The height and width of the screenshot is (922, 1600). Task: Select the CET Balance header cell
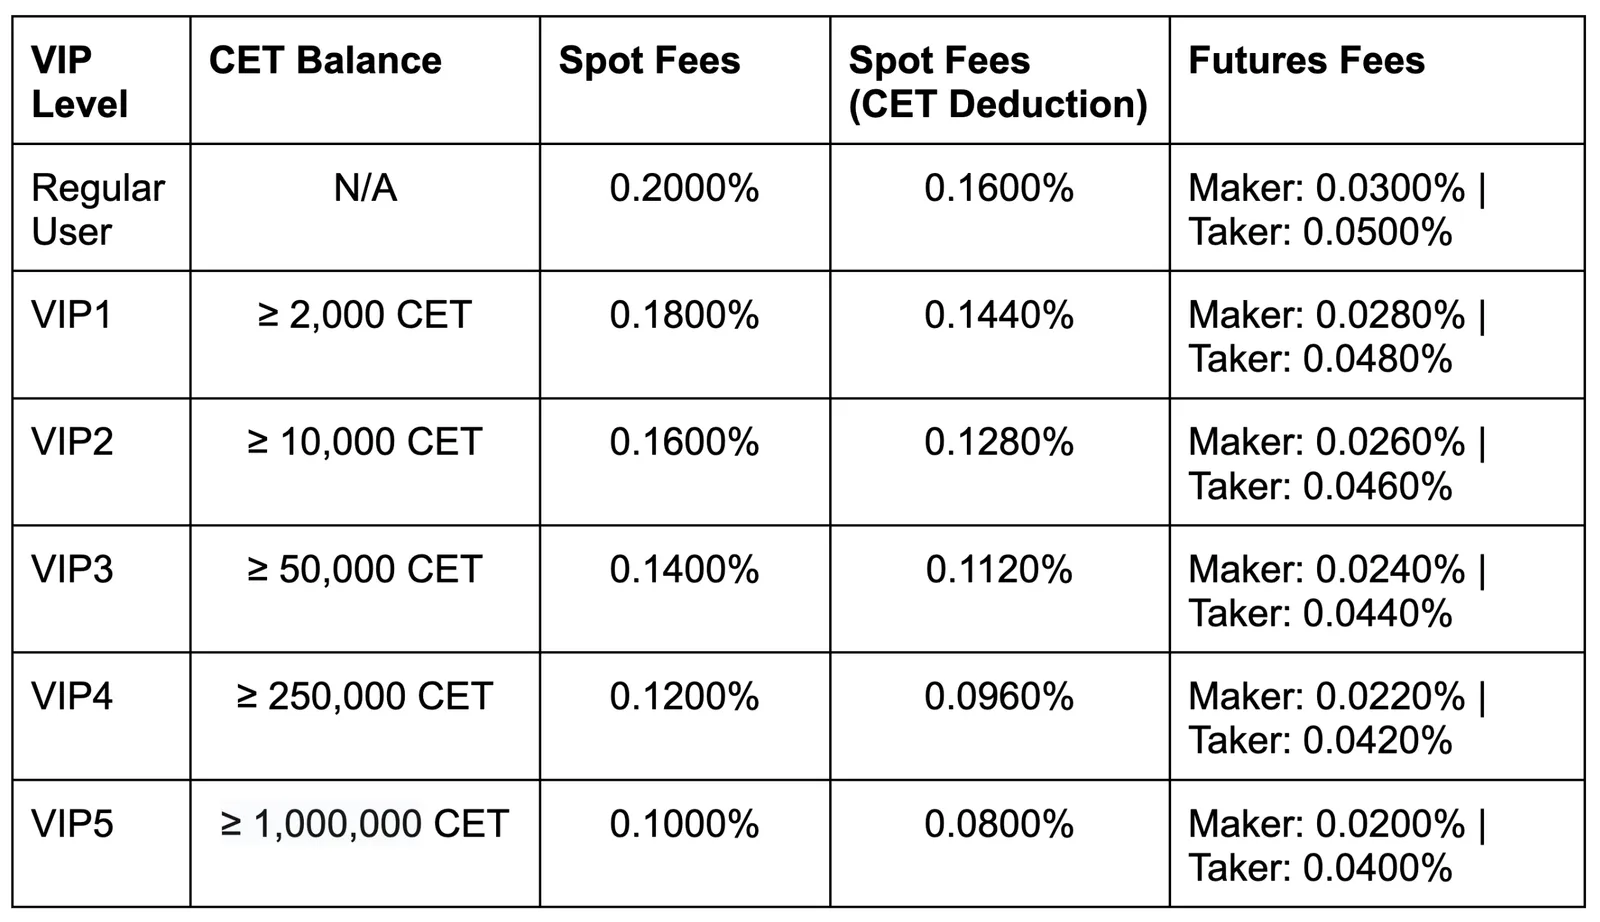pyautogui.click(x=365, y=80)
